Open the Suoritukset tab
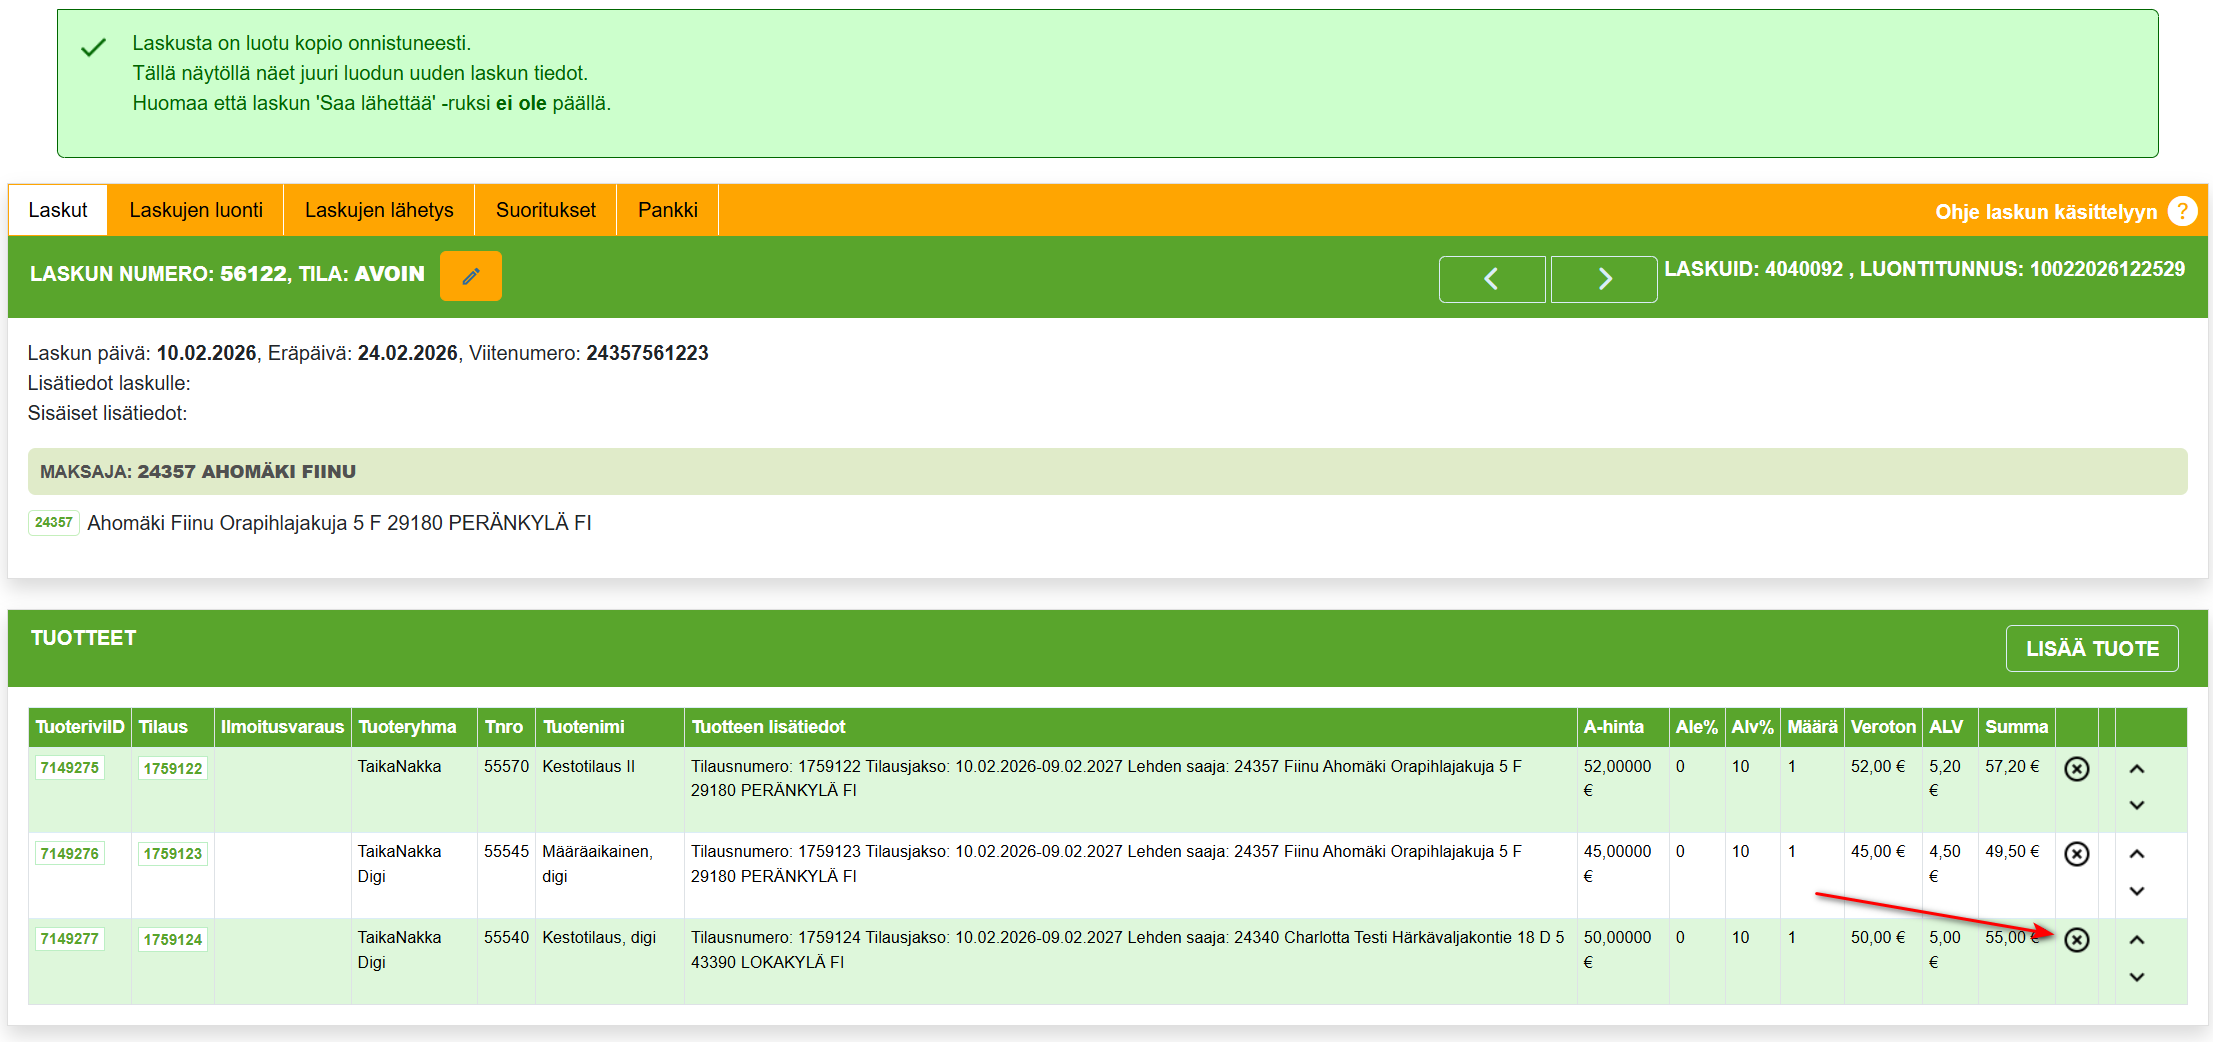The height and width of the screenshot is (1042, 2213). click(x=545, y=210)
